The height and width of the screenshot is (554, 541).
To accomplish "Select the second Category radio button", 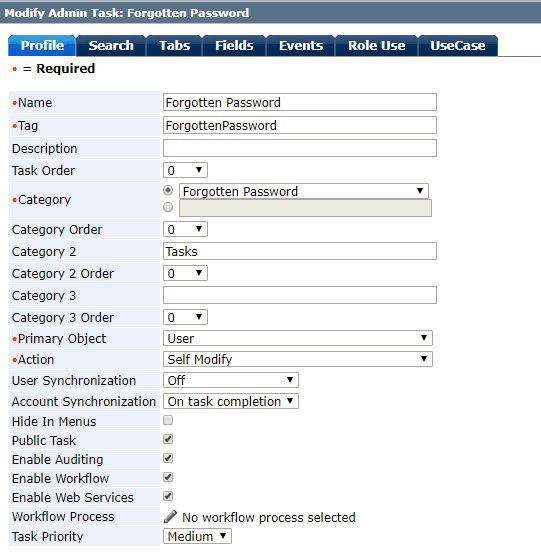I will pyautogui.click(x=168, y=207).
